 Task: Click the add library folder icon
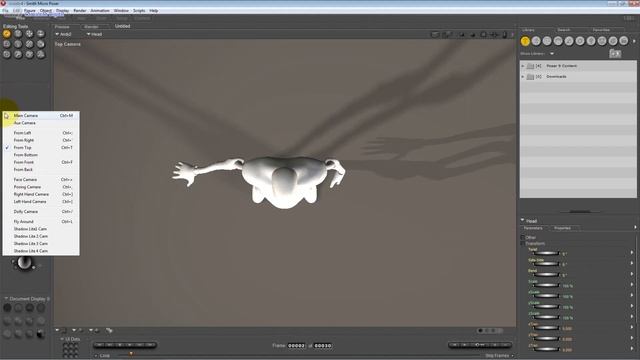[x=615, y=53]
